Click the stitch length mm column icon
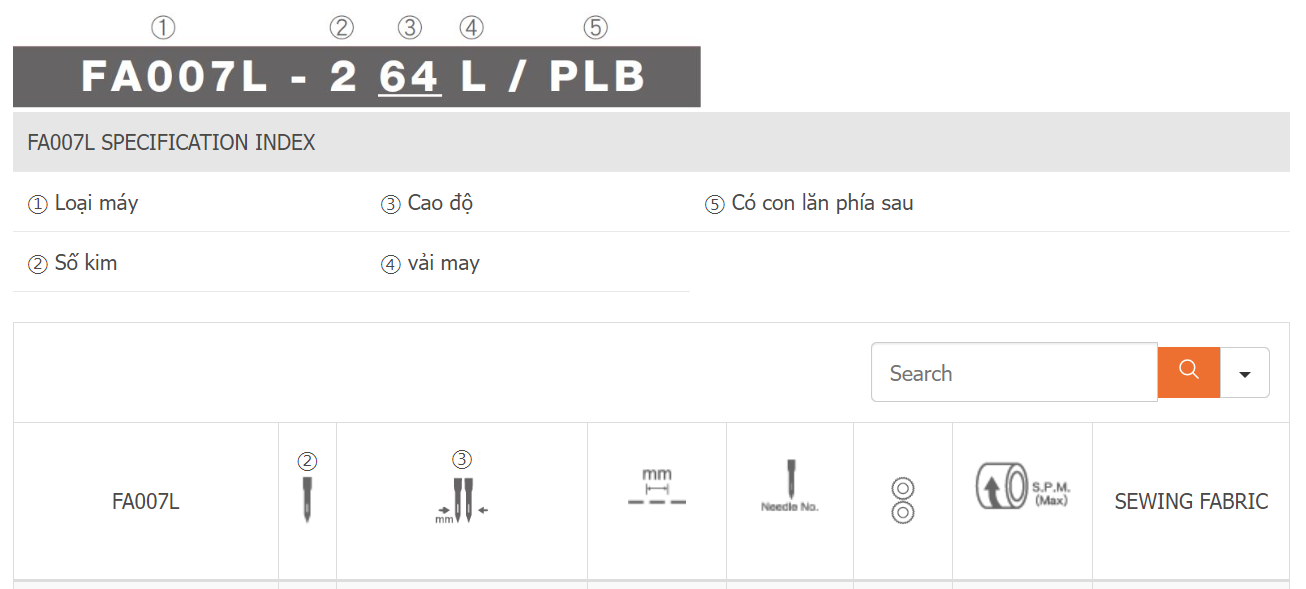Screen dimensions: 1306x589 coord(657,487)
